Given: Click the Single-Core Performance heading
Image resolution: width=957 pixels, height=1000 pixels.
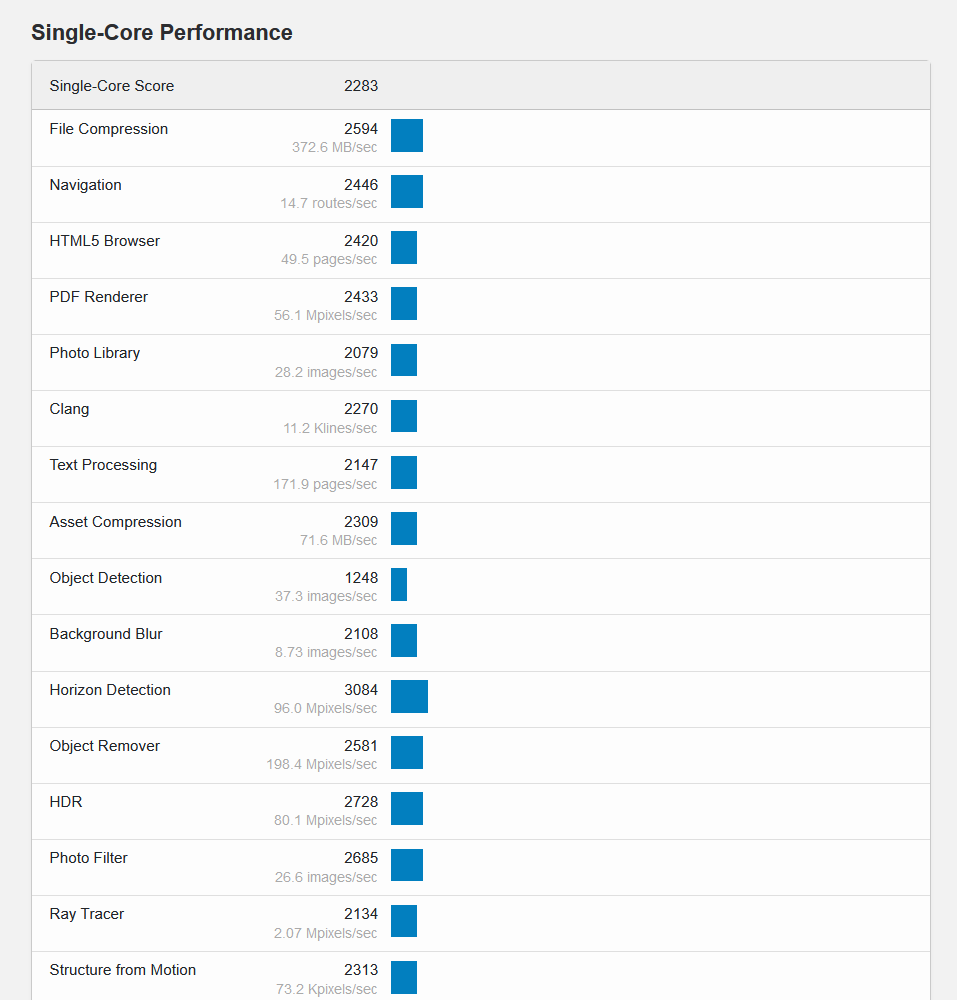Looking at the screenshot, I should tap(161, 32).
